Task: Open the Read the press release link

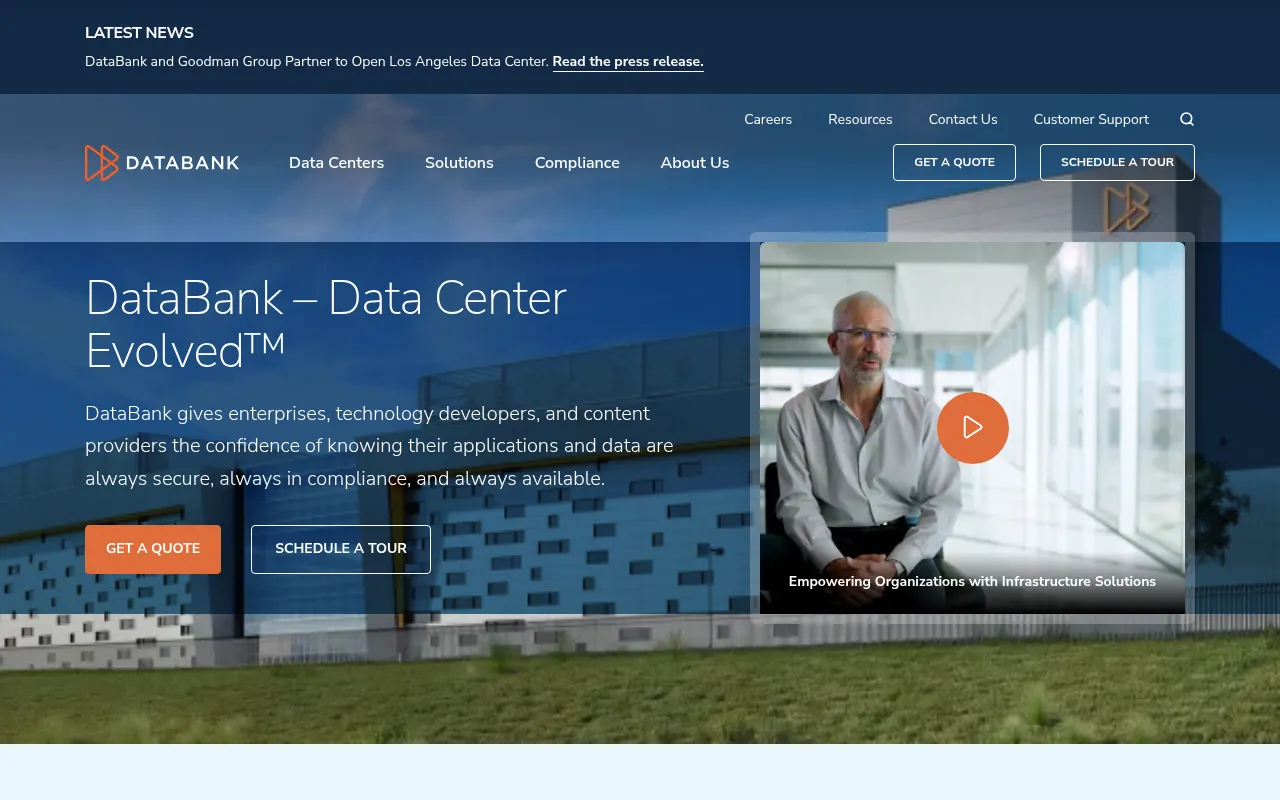Action: pos(628,62)
